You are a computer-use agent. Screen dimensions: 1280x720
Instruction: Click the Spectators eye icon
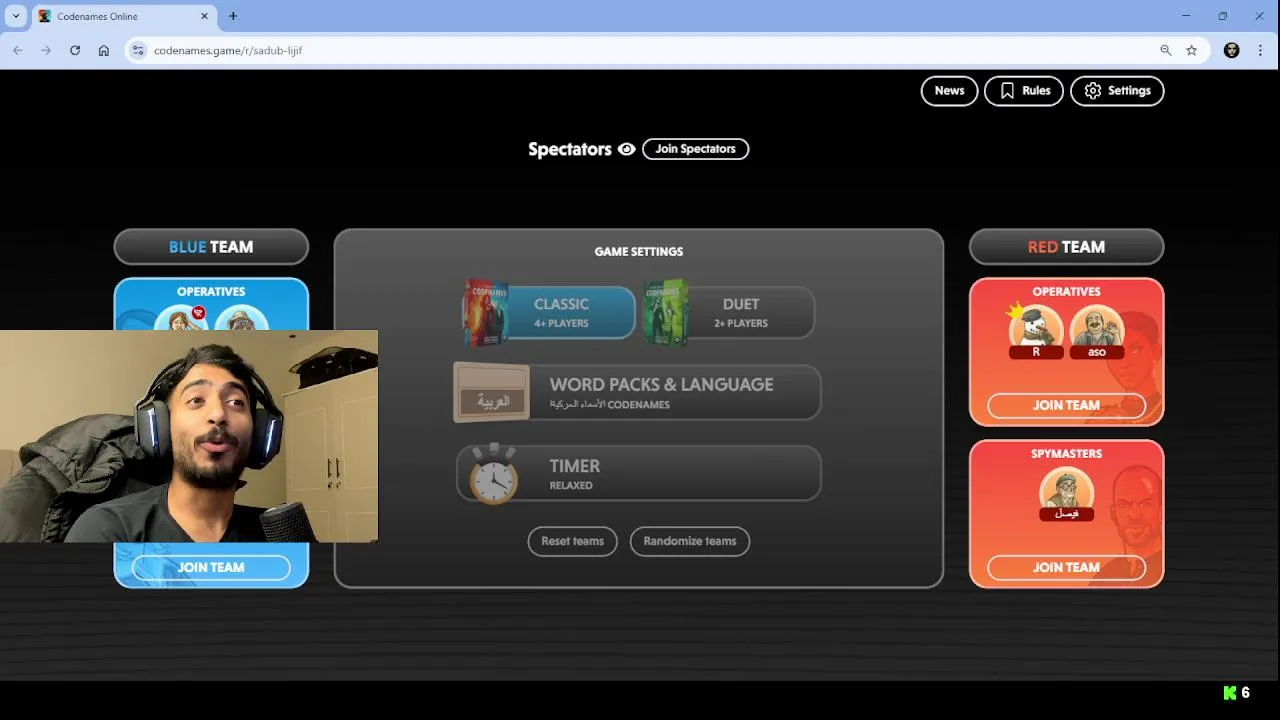627,149
